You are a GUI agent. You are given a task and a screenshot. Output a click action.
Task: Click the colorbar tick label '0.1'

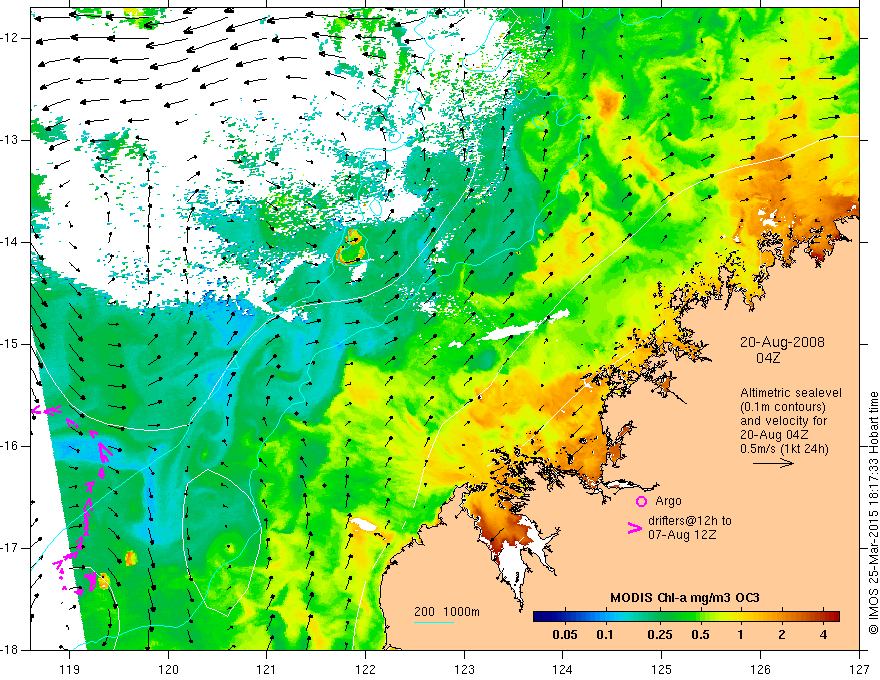tap(605, 635)
